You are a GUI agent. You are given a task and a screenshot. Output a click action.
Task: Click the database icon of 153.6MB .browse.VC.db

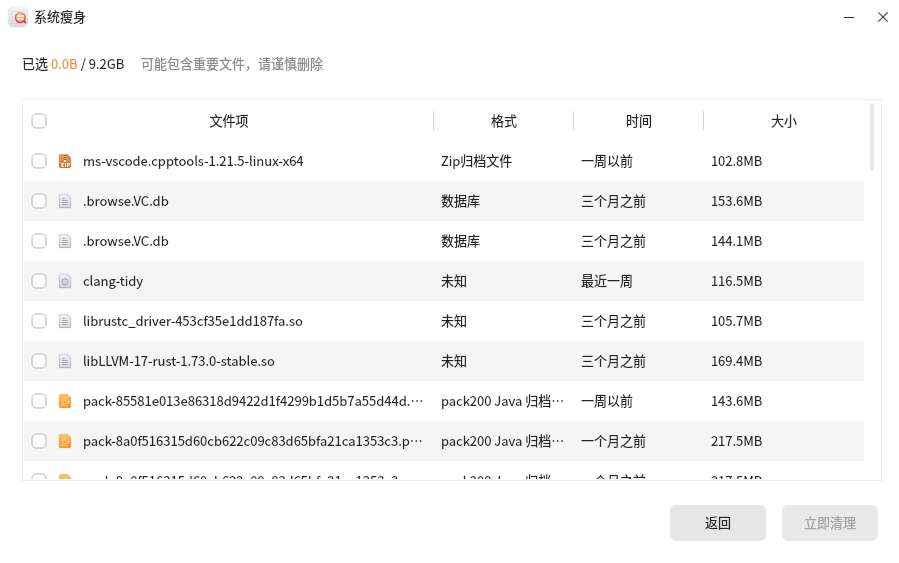tap(65, 201)
